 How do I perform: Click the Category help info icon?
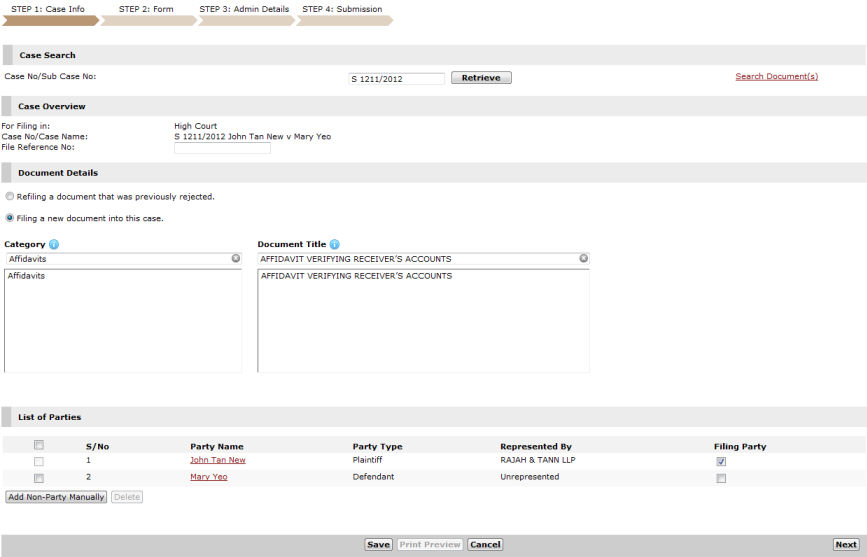click(54, 244)
